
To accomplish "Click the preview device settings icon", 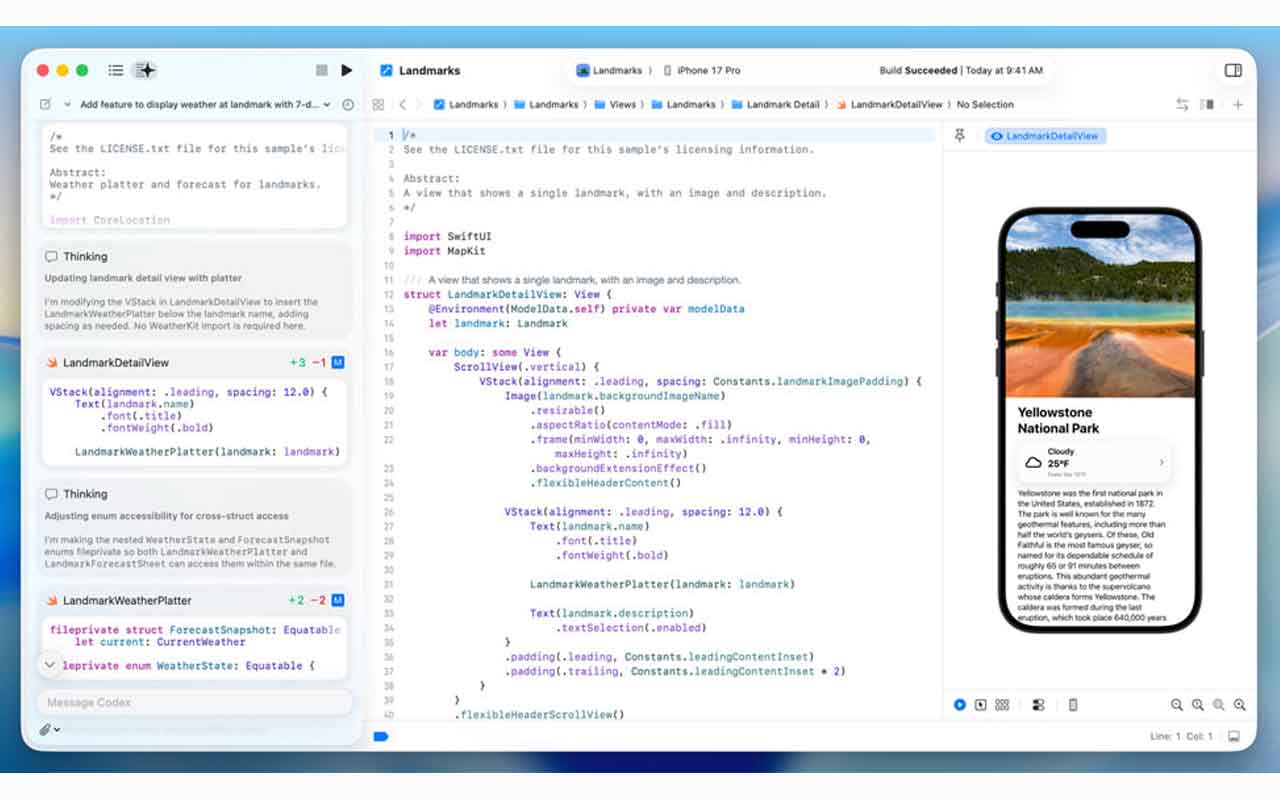I will (x=1072, y=705).
